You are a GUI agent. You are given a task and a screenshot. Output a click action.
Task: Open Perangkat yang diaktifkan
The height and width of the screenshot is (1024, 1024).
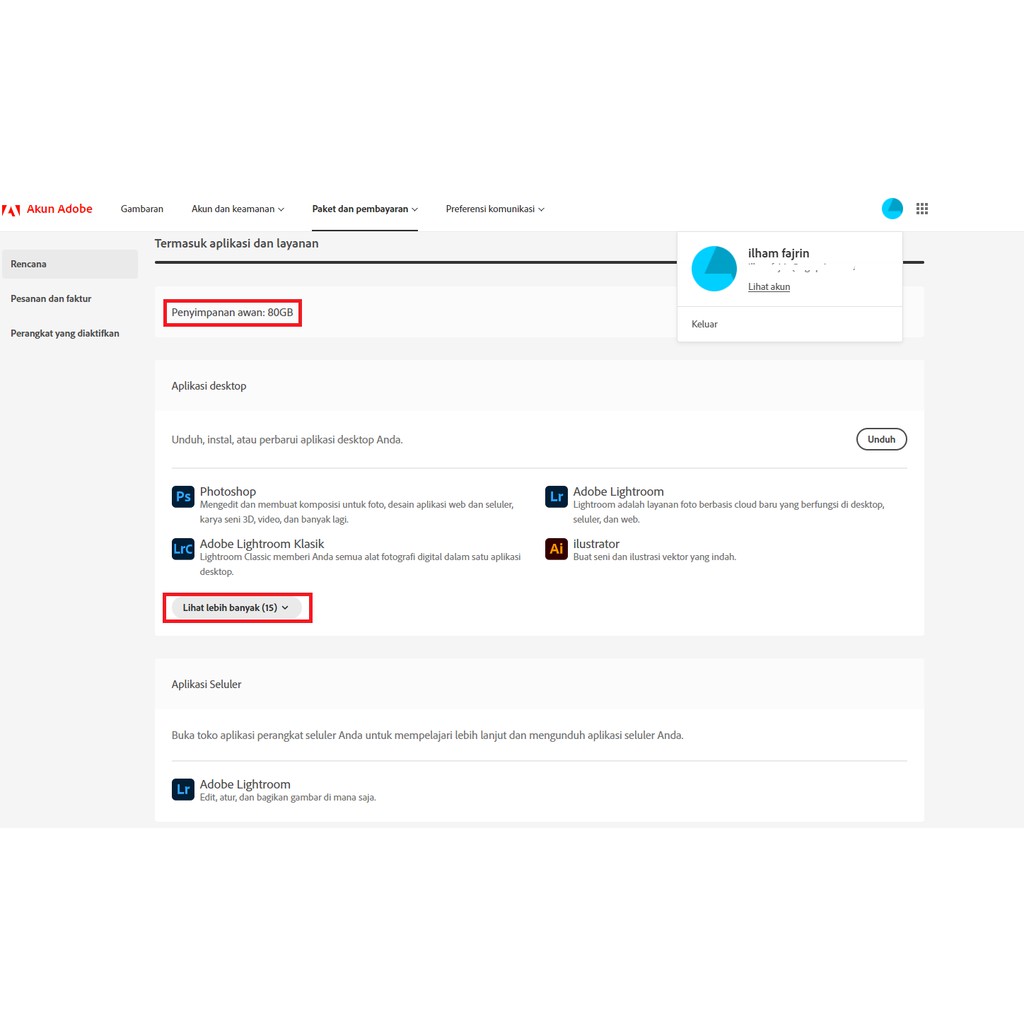coord(65,333)
